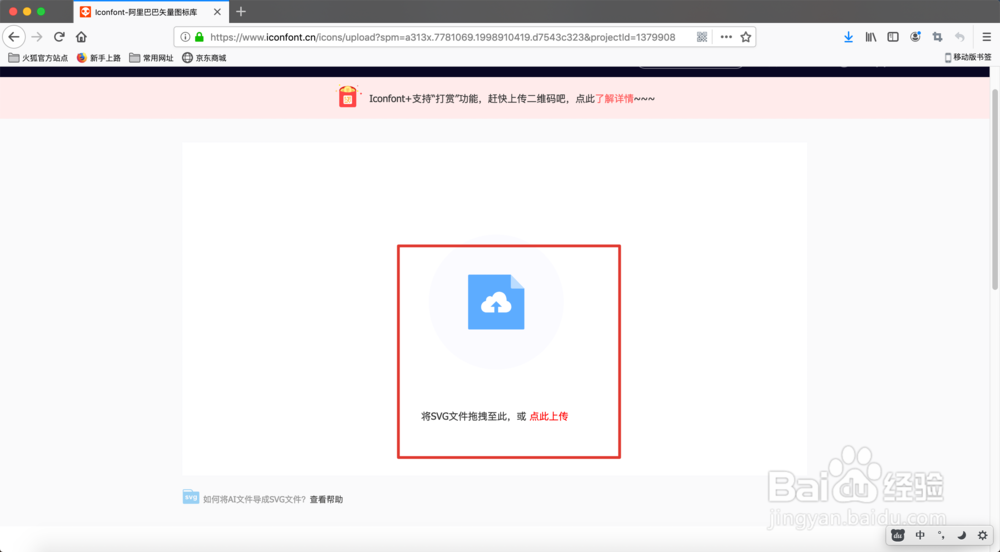This screenshot has width=1000, height=552.
Task: Open the library bookshelf icon
Action: click(x=871, y=37)
